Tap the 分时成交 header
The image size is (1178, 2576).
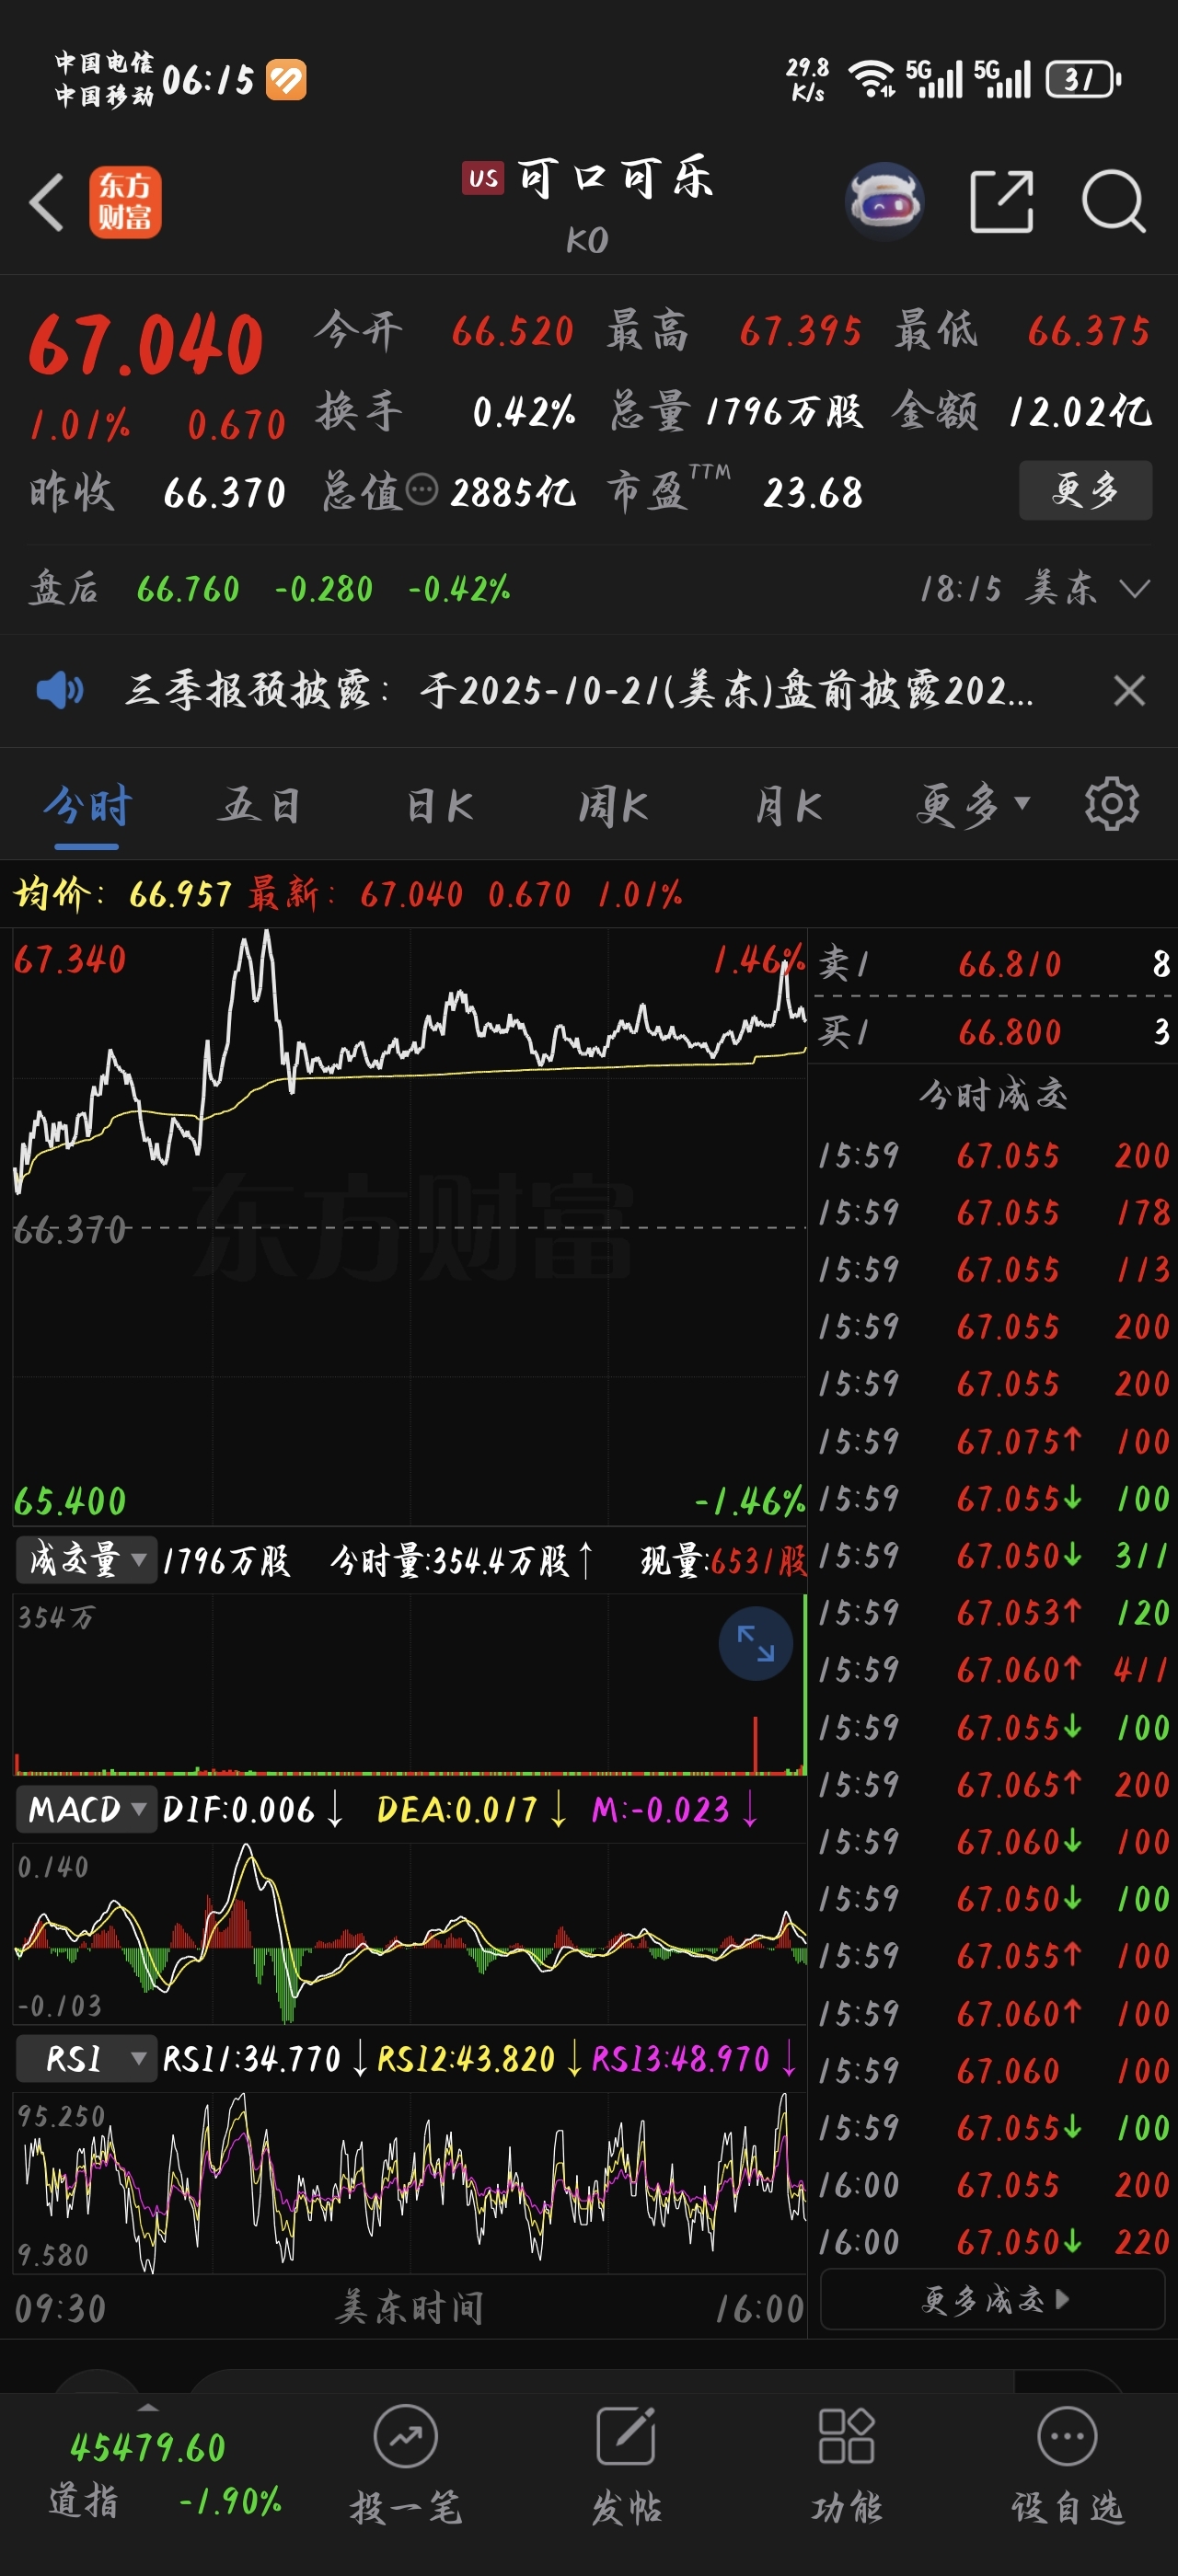(993, 1095)
